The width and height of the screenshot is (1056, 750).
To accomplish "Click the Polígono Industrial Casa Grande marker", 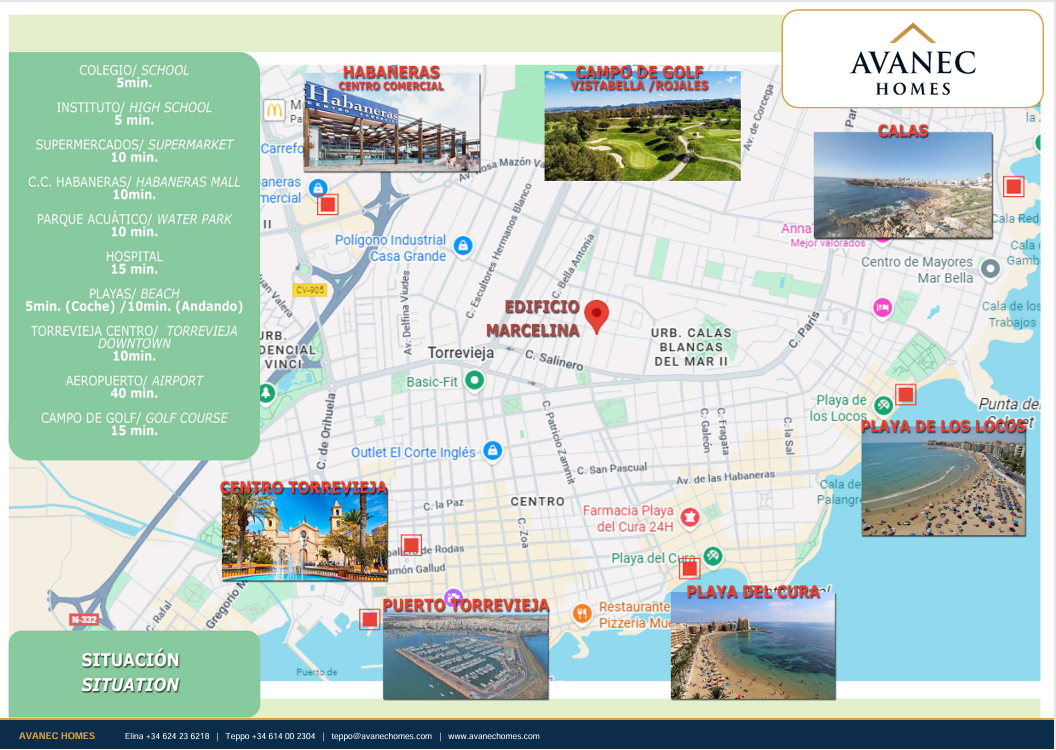I will 462,246.
